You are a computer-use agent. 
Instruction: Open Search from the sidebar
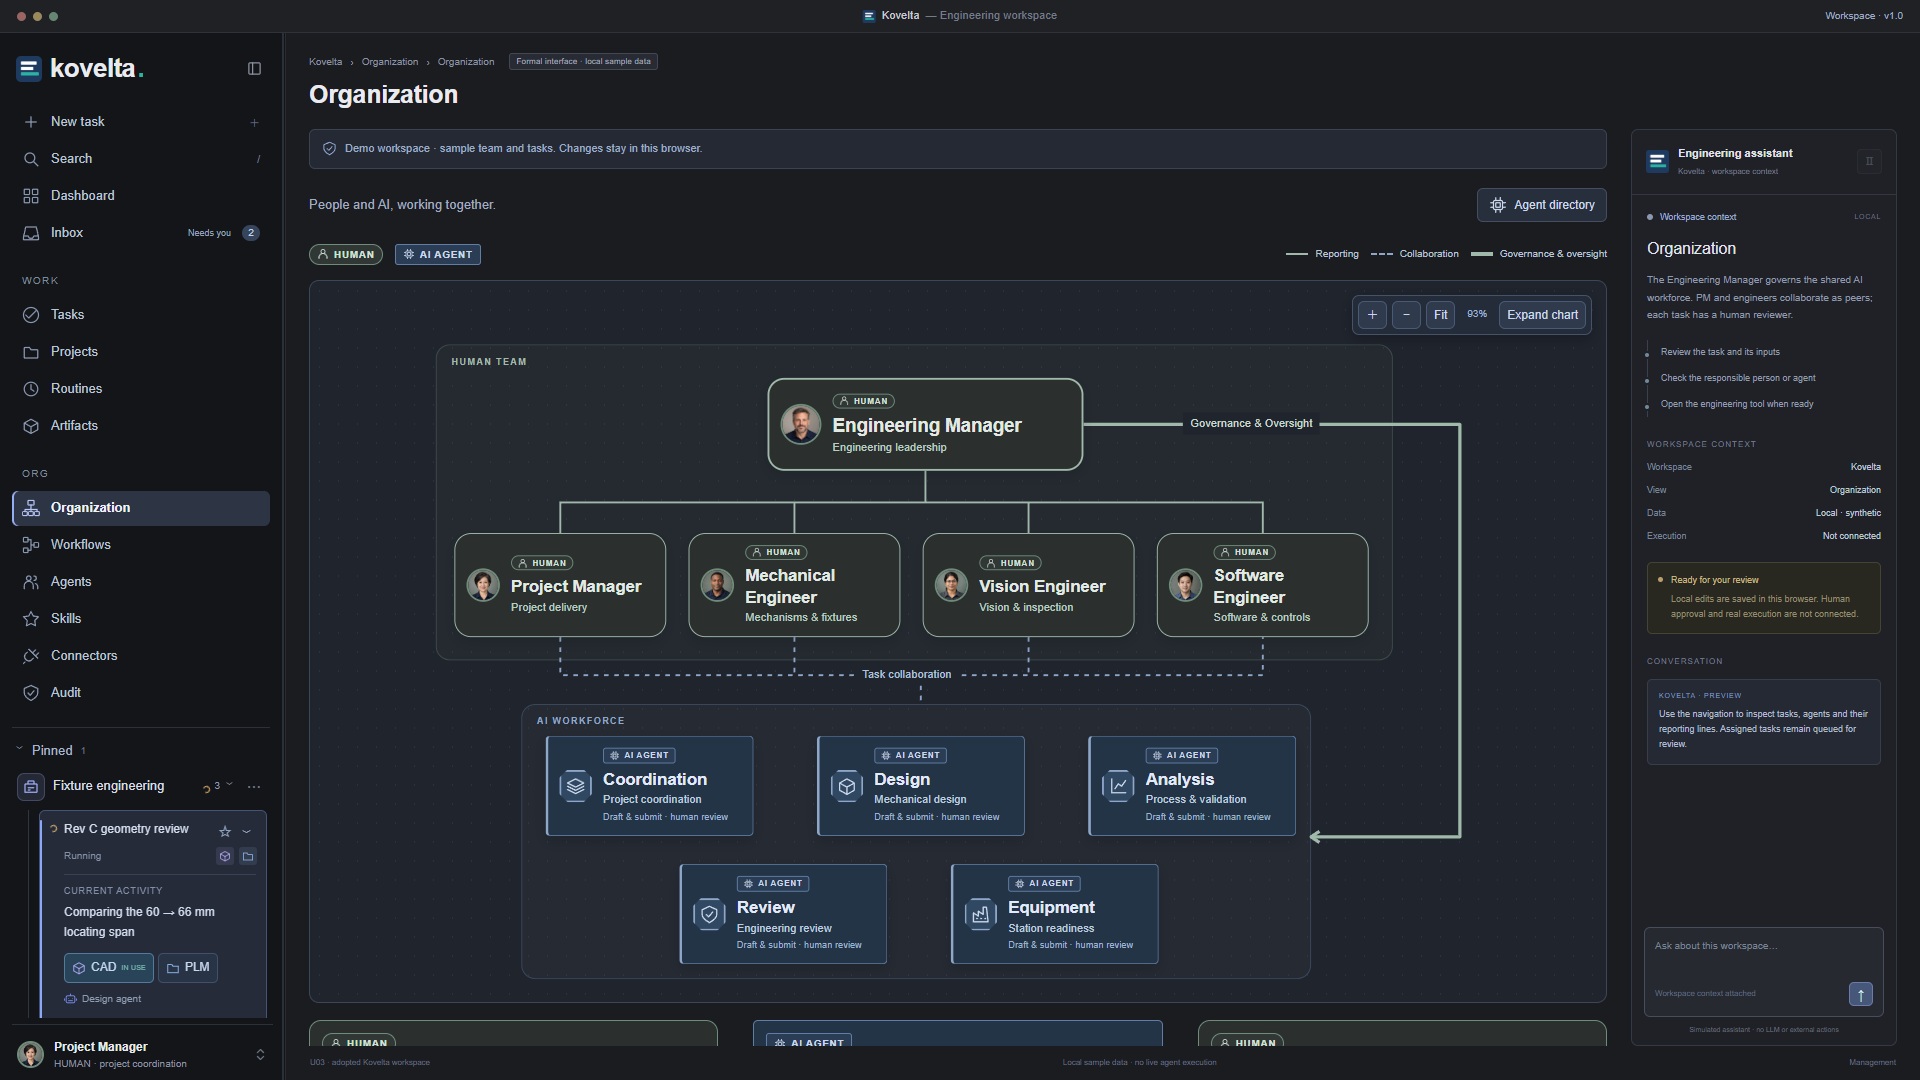coord(141,159)
